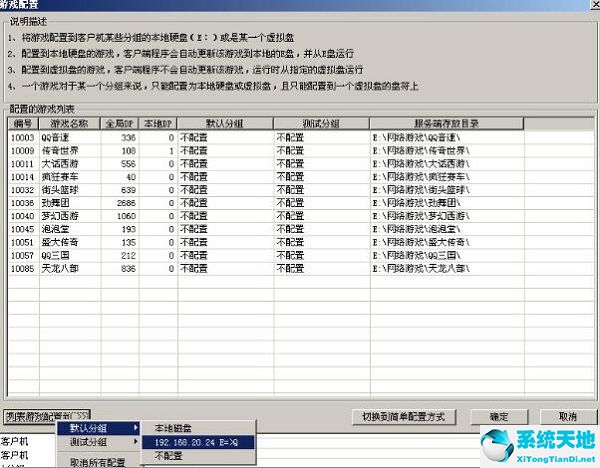Screen dimensions: 600x468
Task: Sort by the 游戏名称 column header
Action: [x=70, y=124]
